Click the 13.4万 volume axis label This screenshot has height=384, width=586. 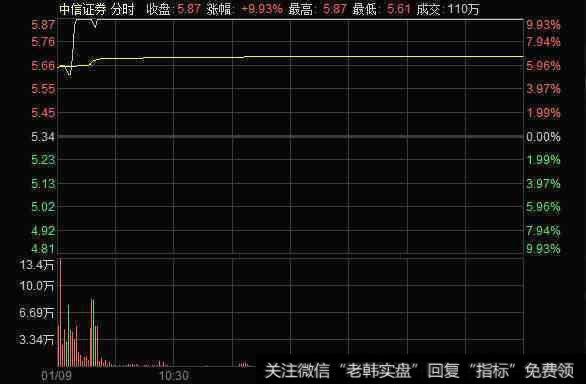37,265
